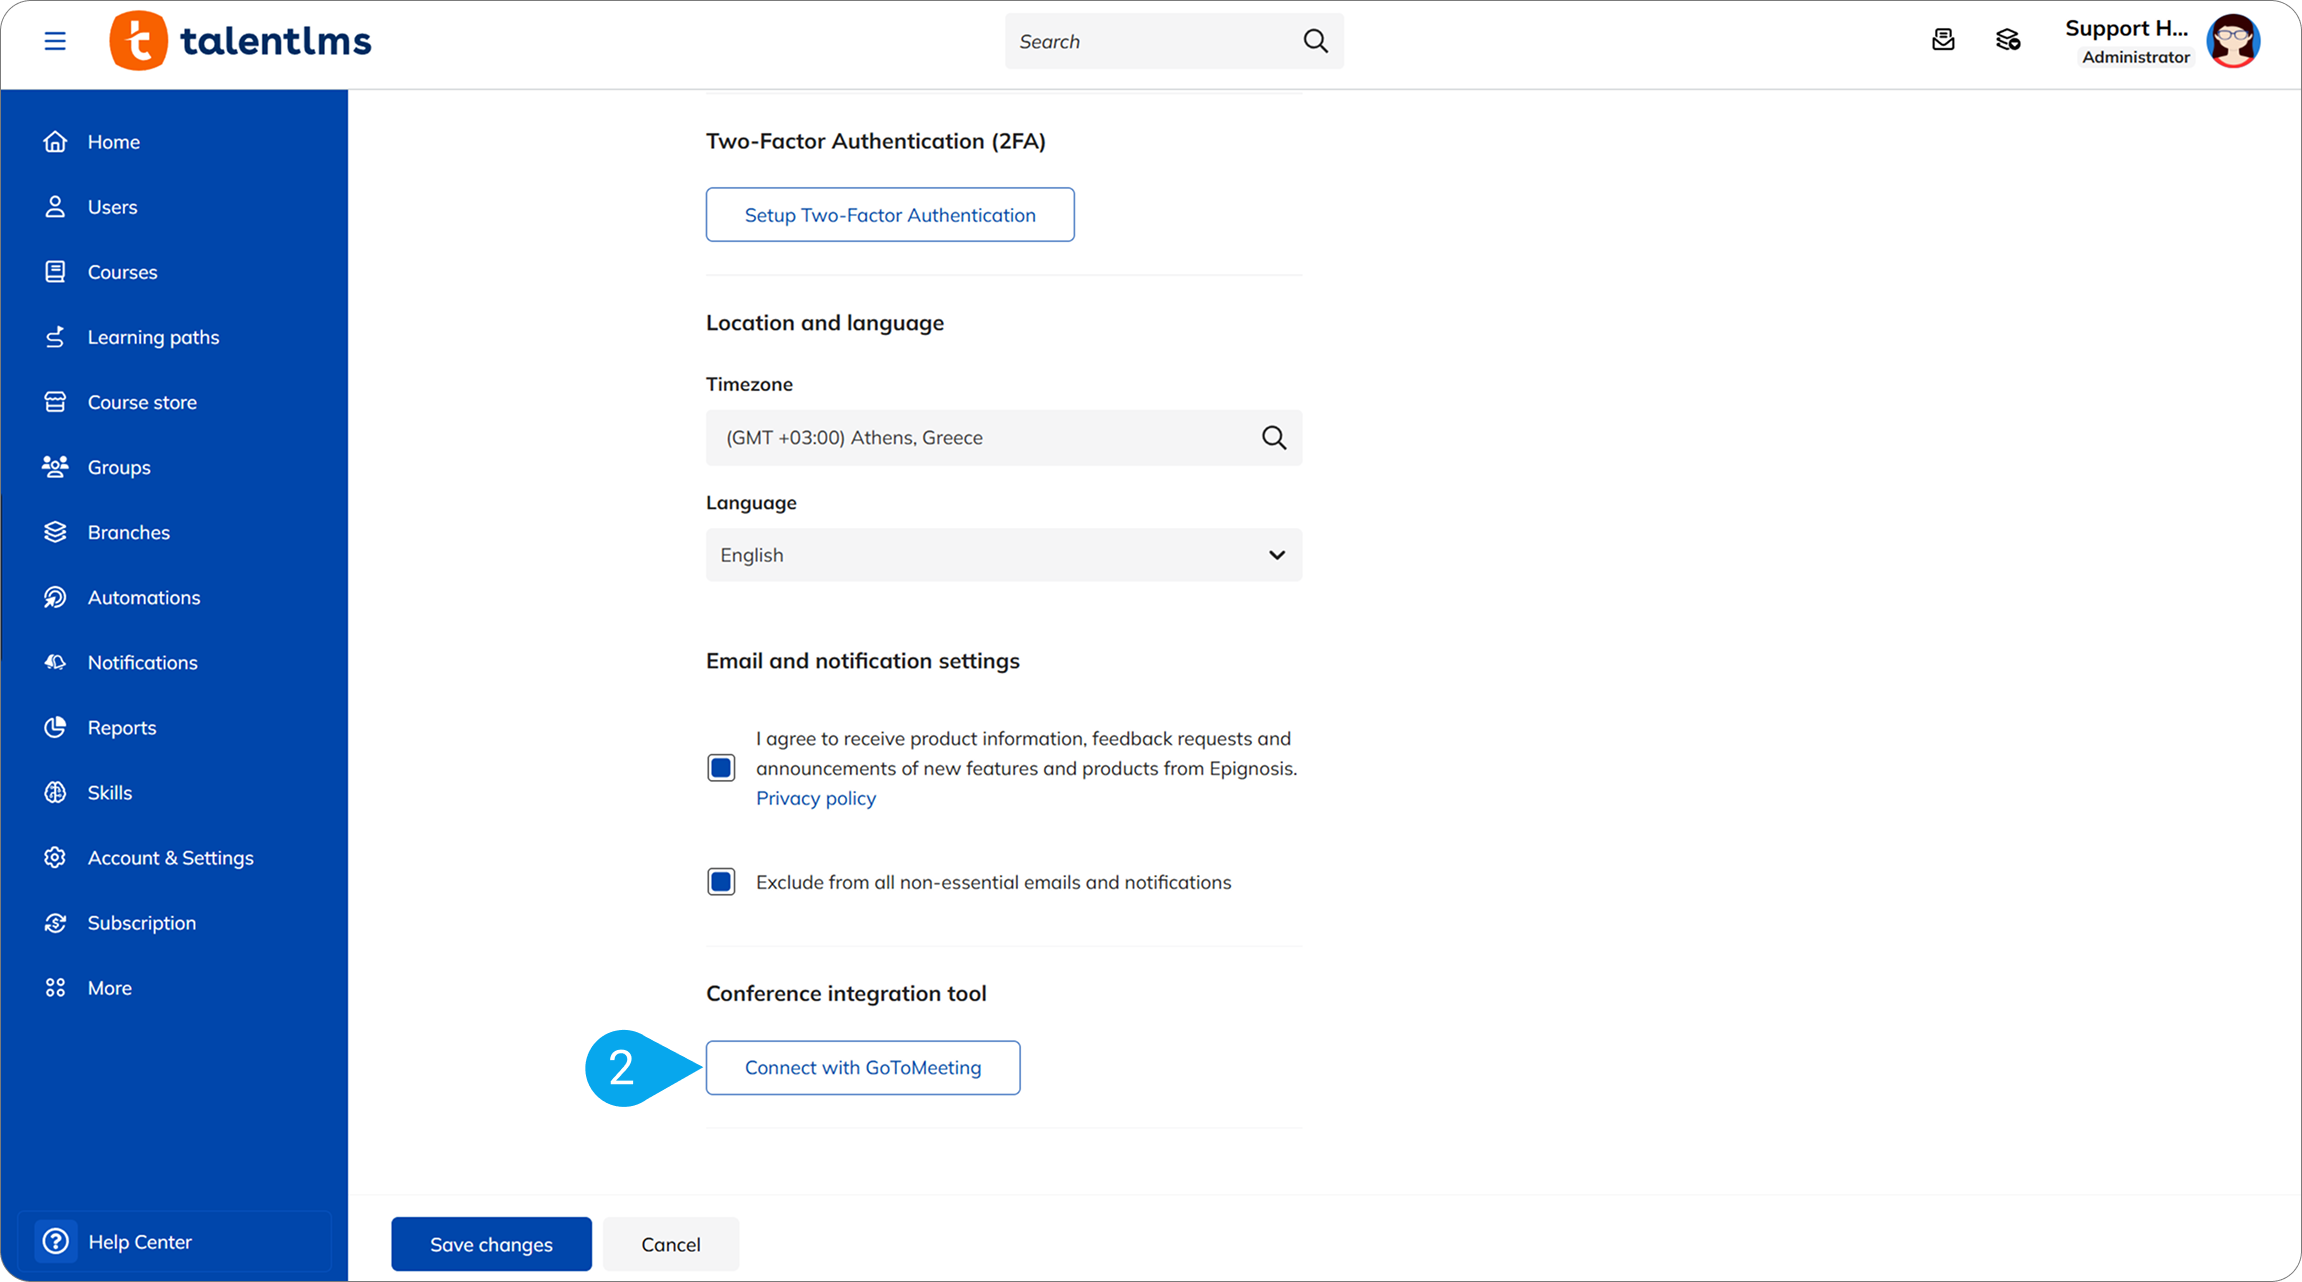Viewport: 2302px width, 1282px height.
Task: Click the search magnifier in top bar
Action: pos(1315,41)
